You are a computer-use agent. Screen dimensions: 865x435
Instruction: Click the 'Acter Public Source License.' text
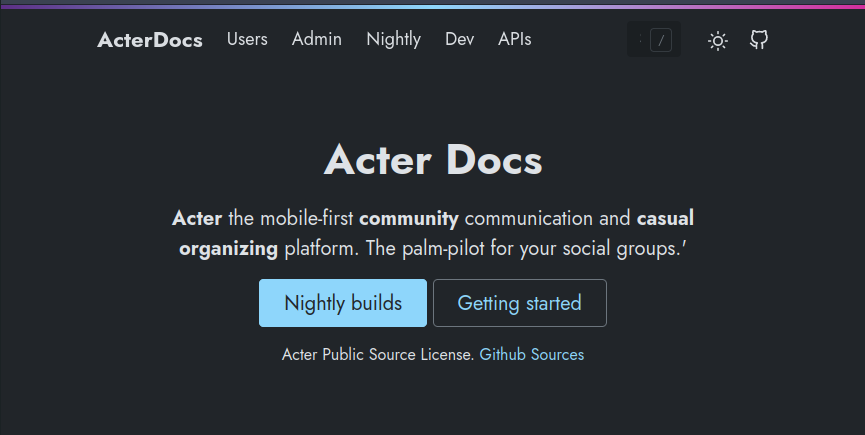(x=378, y=355)
